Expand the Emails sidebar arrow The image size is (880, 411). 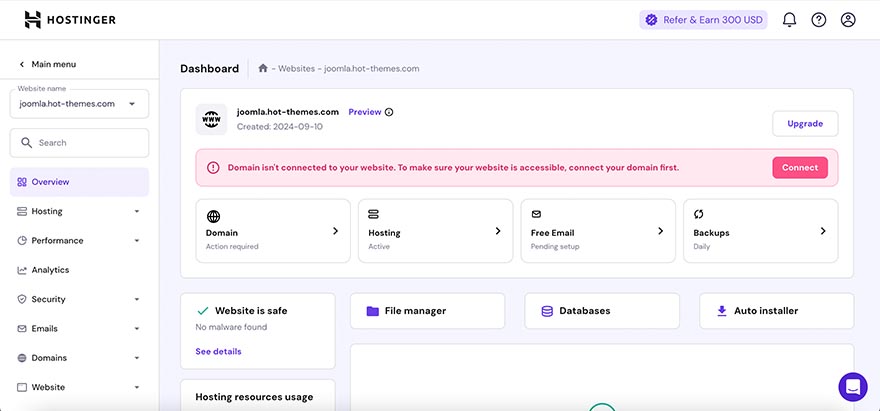tap(137, 329)
